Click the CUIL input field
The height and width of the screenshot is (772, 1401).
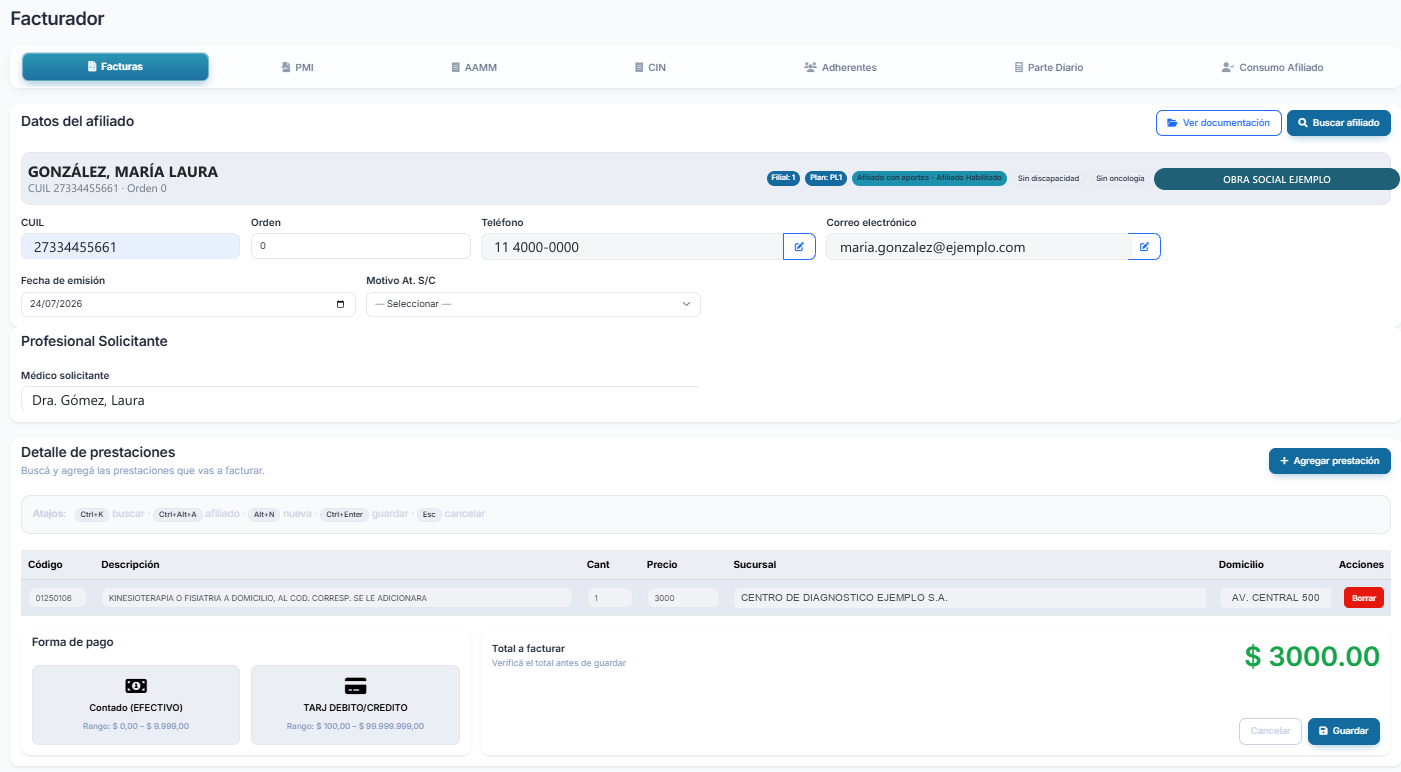click(x=130, y=246)
